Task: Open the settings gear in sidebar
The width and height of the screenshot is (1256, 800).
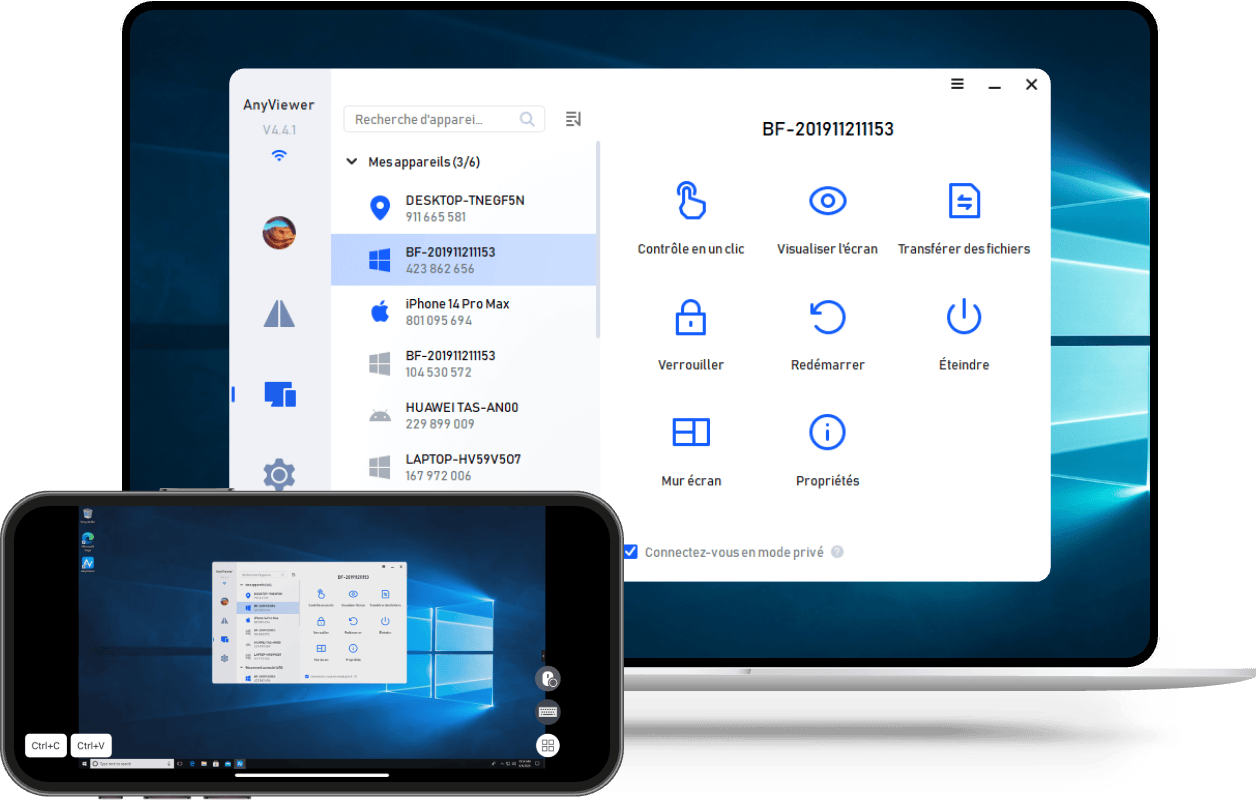Action: [279, 474]
